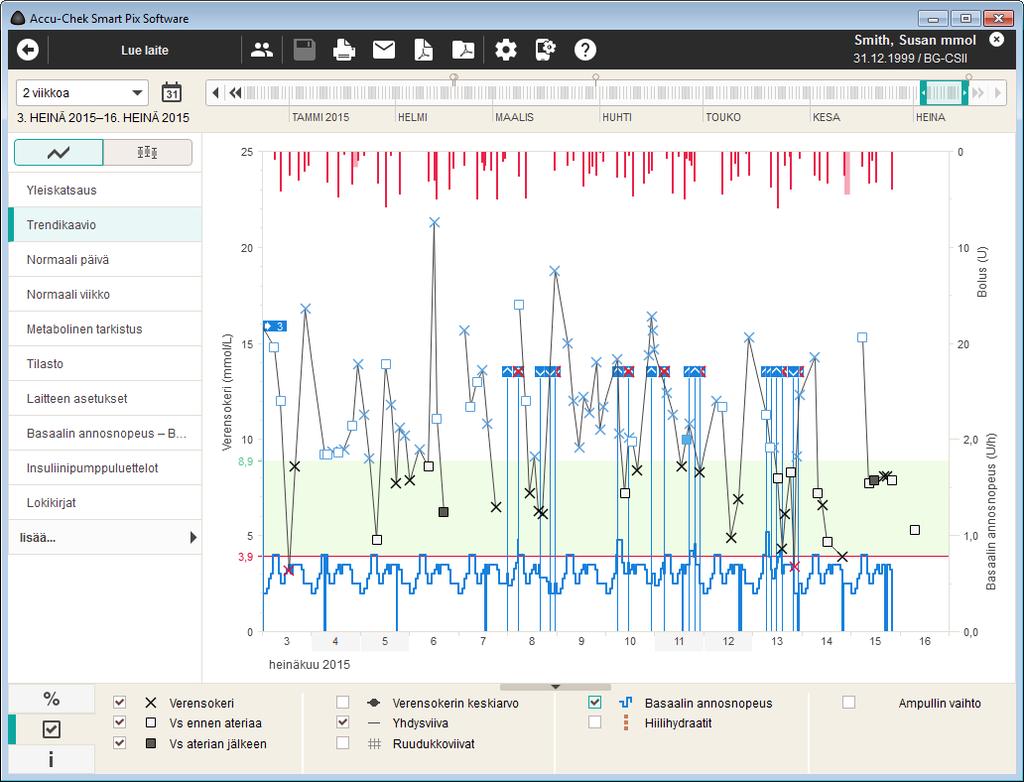Open the calendar date picker icon

point(172,93)
